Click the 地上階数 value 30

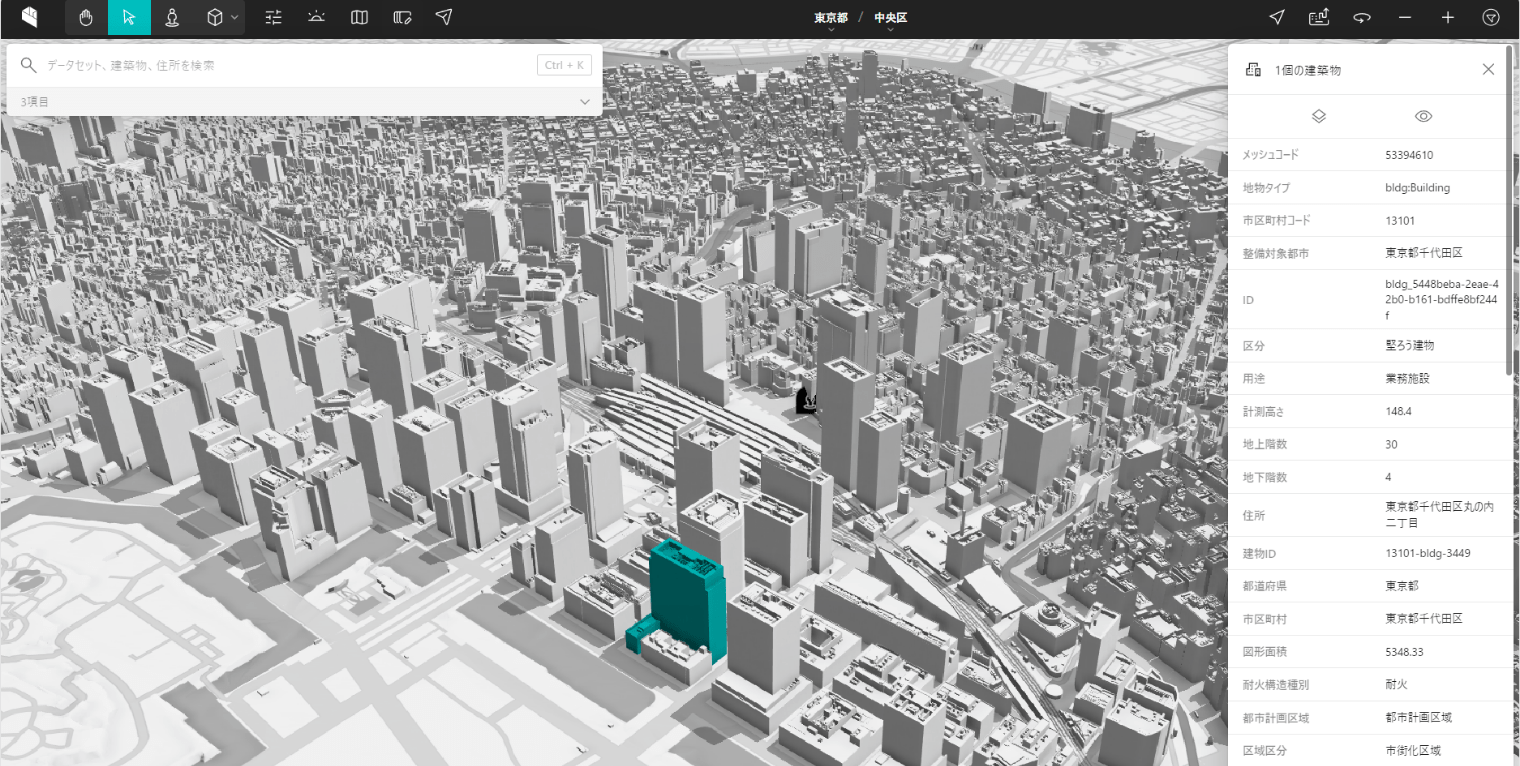[1391, 444]
